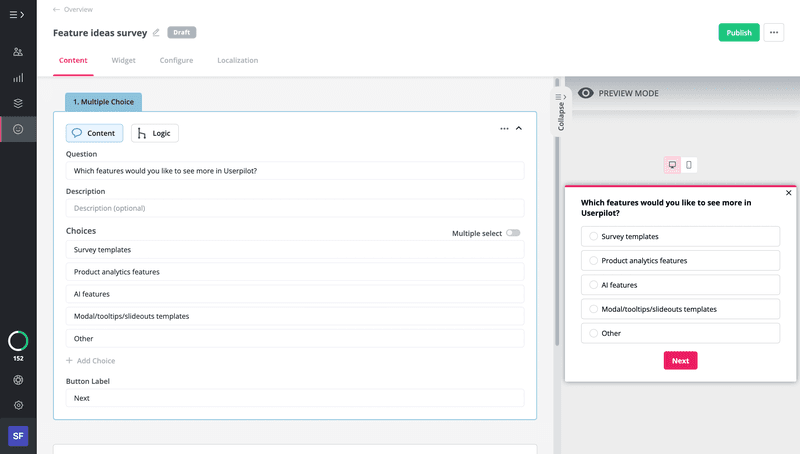Open the users icon in left sidebar

[18, 51]
